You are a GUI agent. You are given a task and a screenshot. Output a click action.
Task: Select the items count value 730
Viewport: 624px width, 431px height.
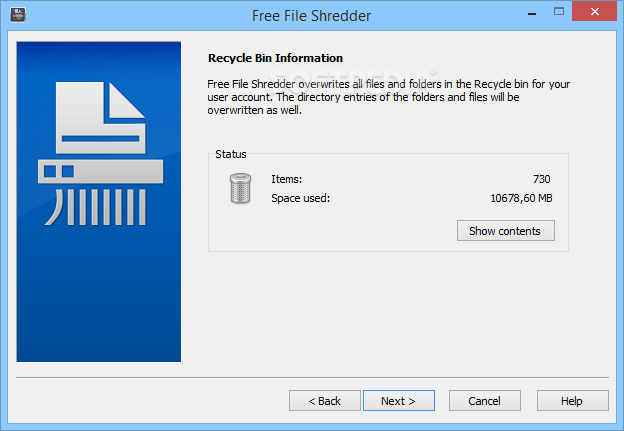[x=542, y=179]
